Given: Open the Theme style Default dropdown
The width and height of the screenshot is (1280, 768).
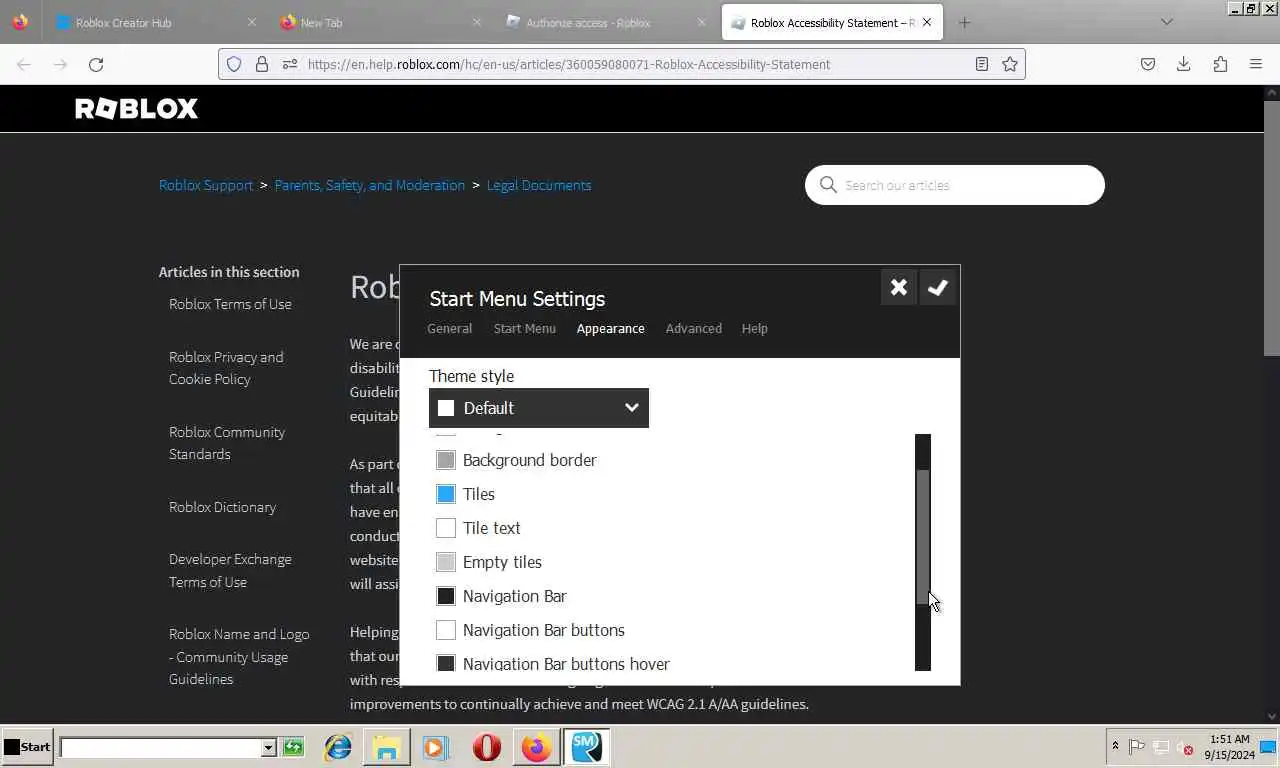Looking at the screenshot, I should pyautogui.click(x=539, y=408).
